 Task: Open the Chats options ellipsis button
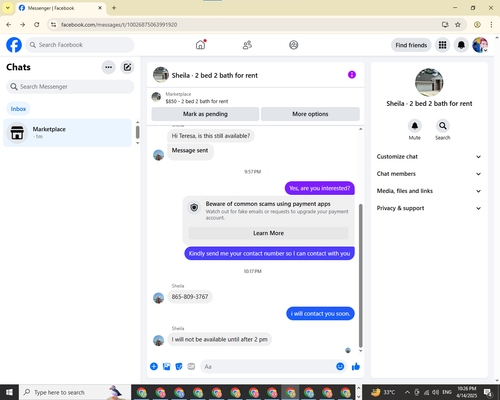108,67
